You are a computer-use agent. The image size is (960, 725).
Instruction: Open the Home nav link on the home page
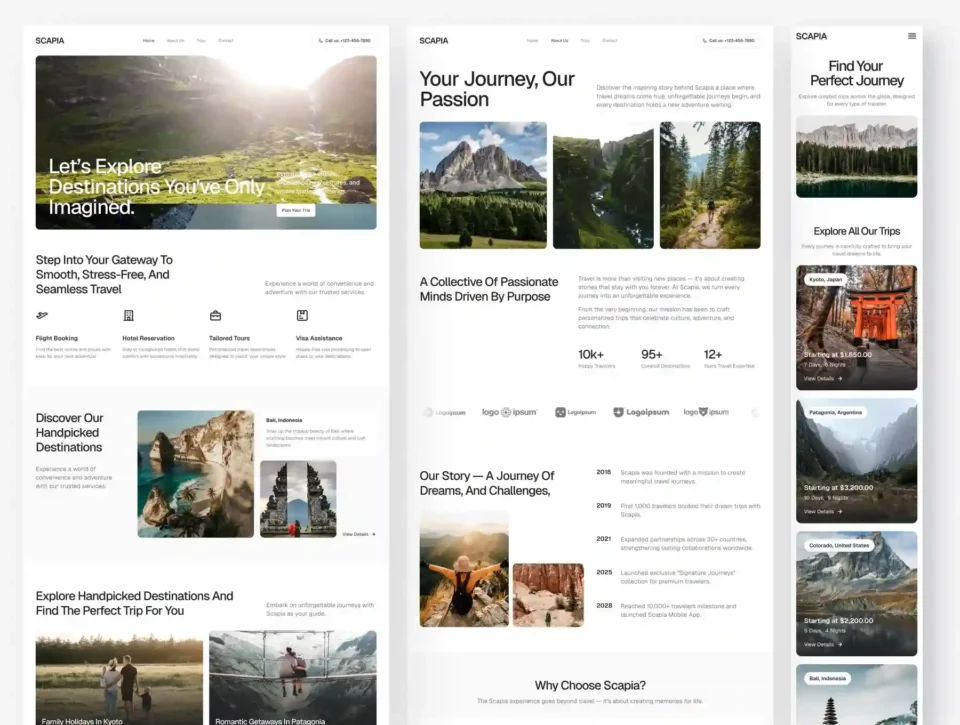(x=148, y=41)
